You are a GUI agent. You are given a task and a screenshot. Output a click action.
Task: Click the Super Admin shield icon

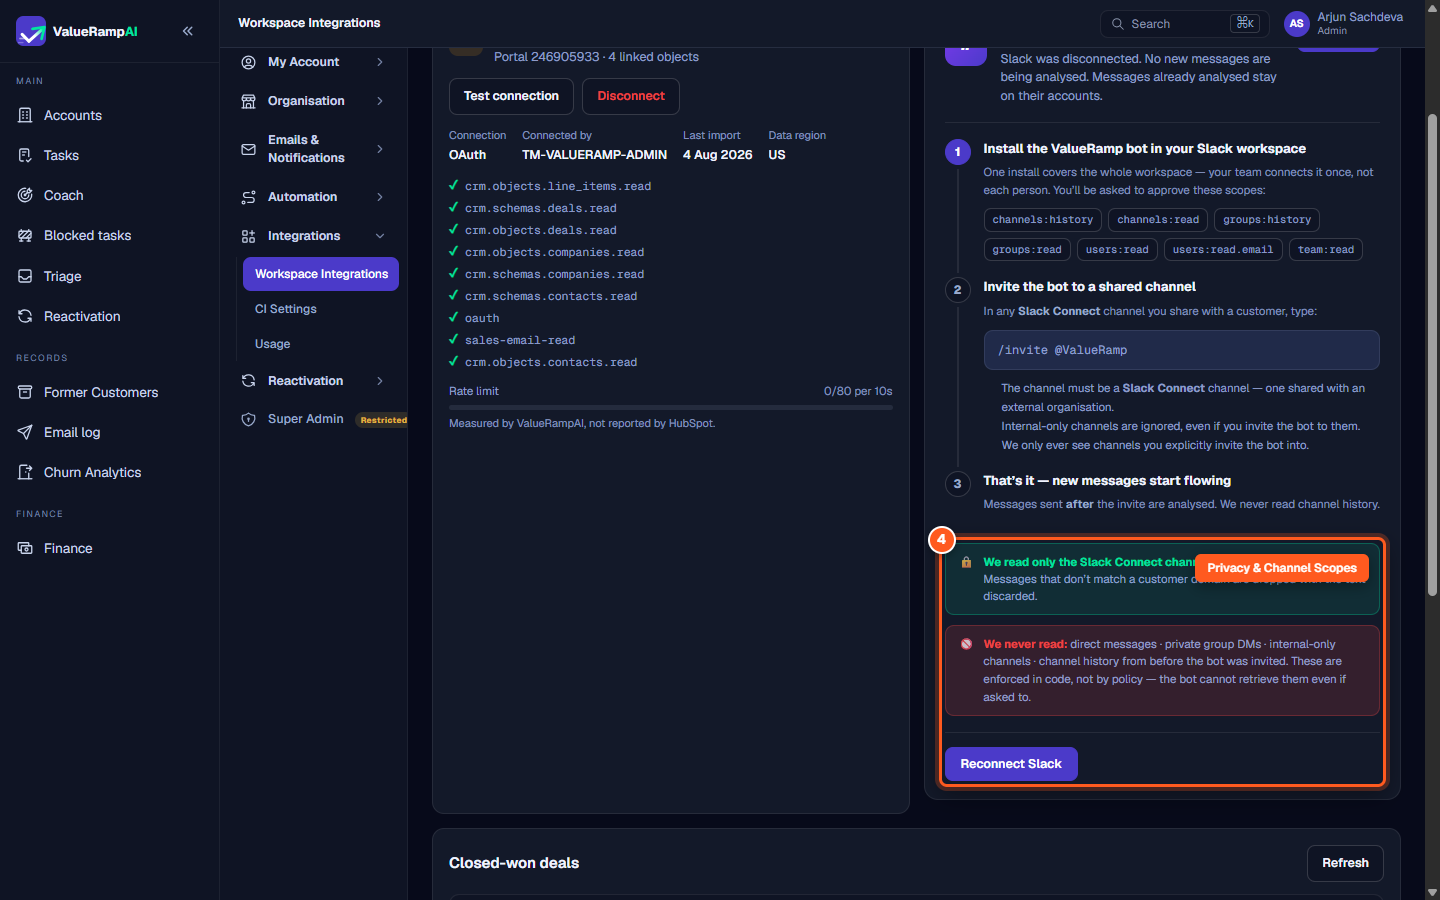pyautogui.click(x=248, y=419)
